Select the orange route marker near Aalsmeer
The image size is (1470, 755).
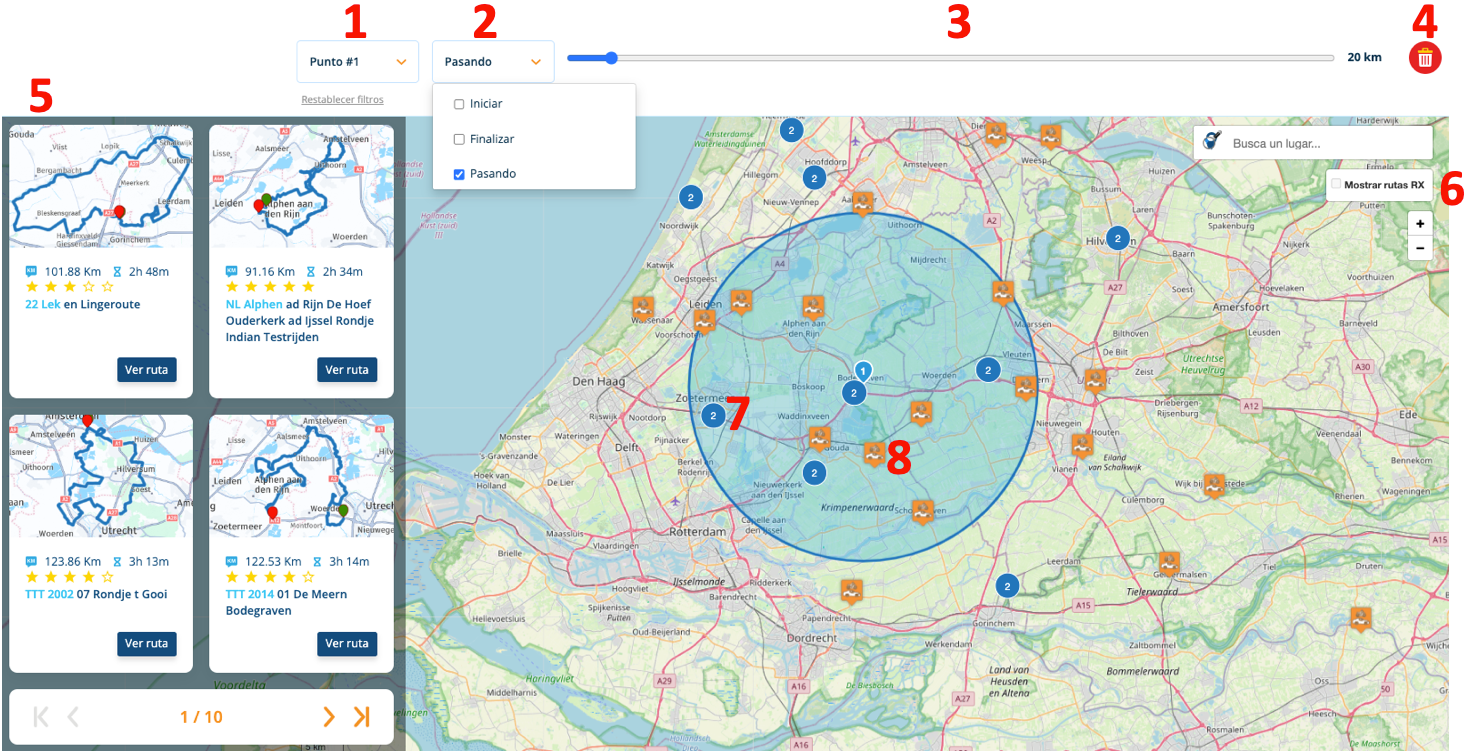[x=862, y=203]
